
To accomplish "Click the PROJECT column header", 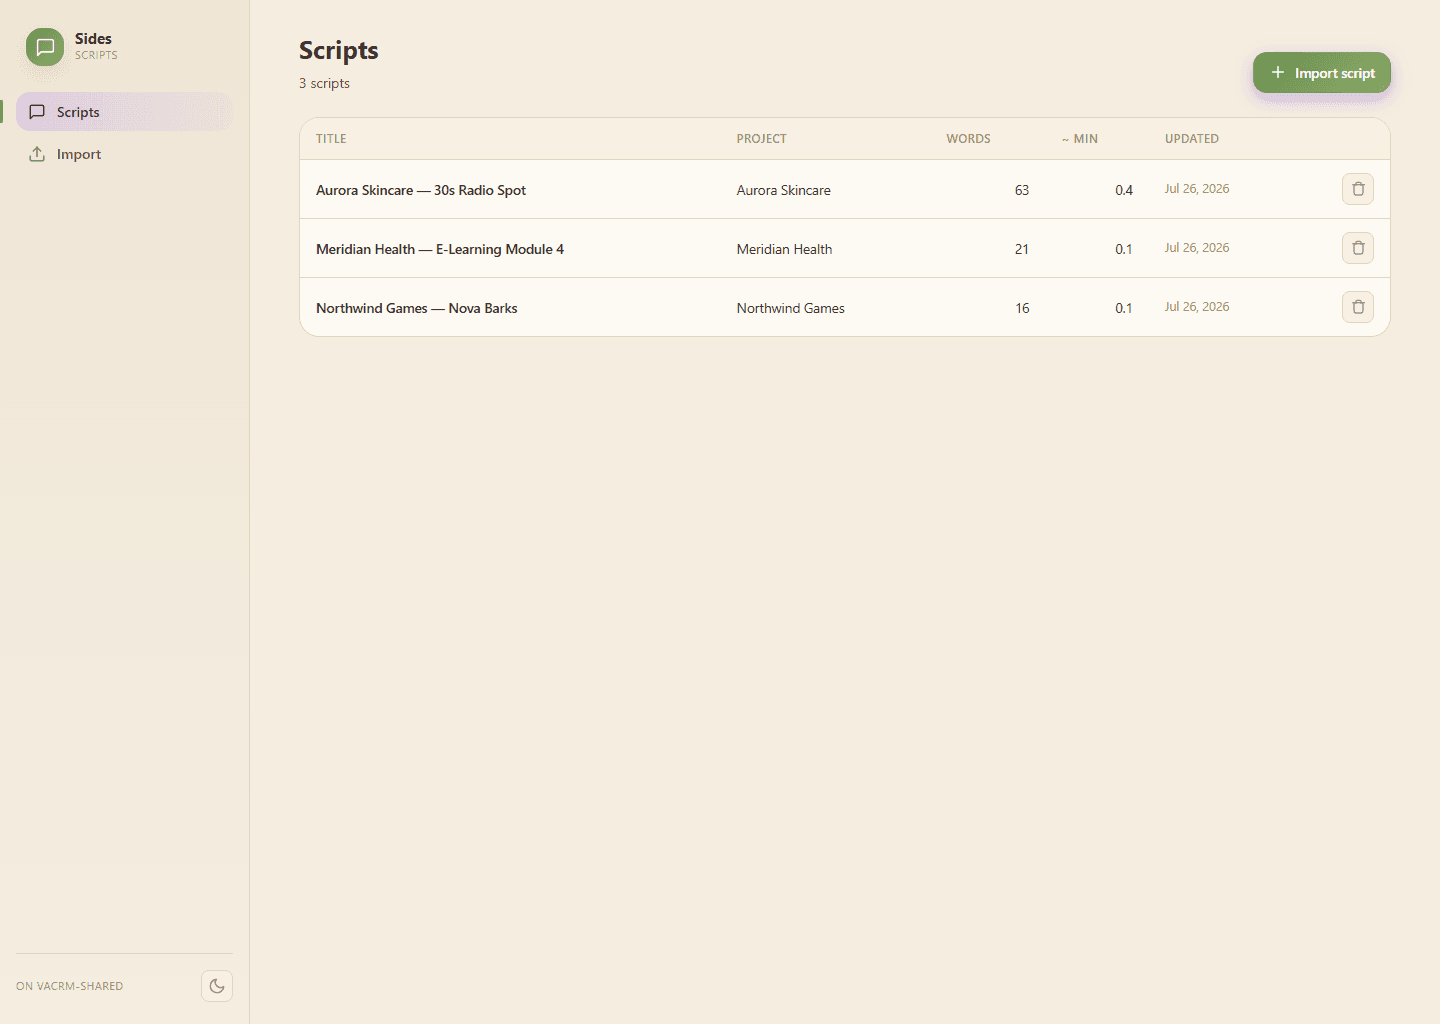I will point(761,139).
